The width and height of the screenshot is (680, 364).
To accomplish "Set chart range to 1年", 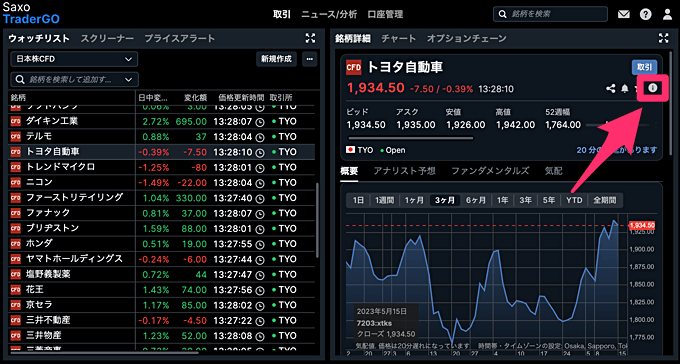I will tap(502, 200).
